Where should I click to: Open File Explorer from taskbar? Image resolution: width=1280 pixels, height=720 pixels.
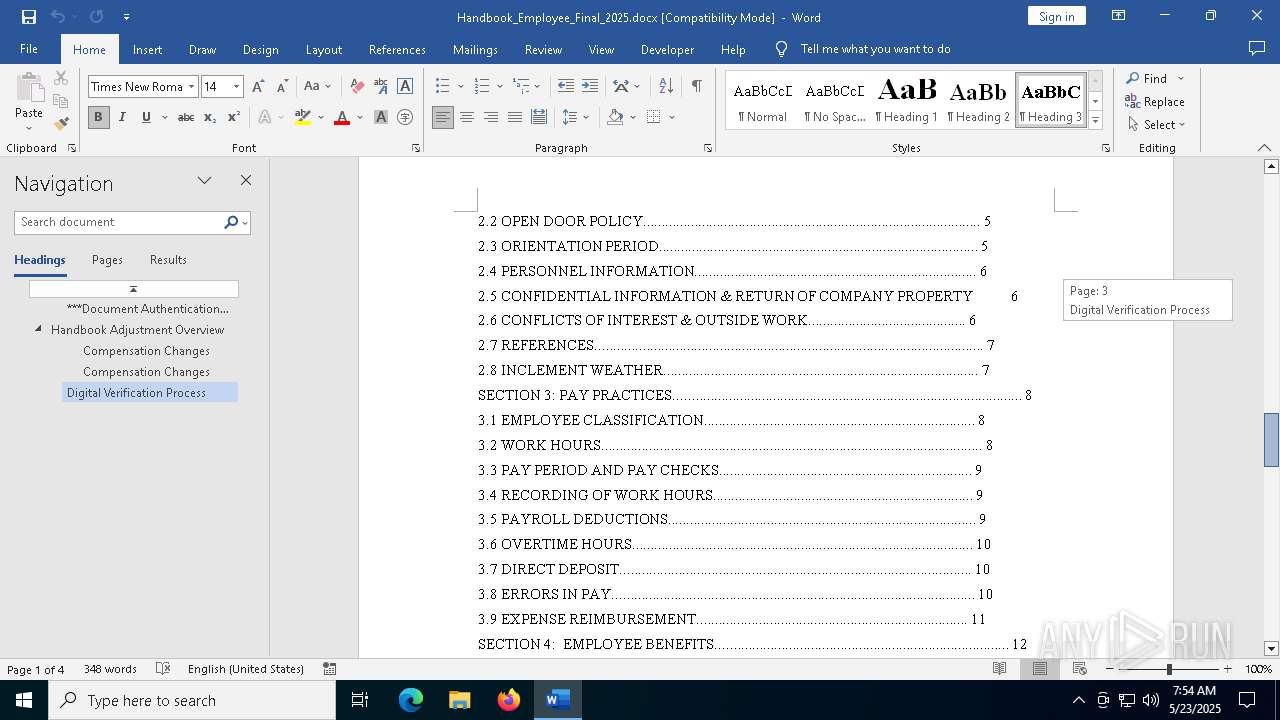tap(460, 700)
